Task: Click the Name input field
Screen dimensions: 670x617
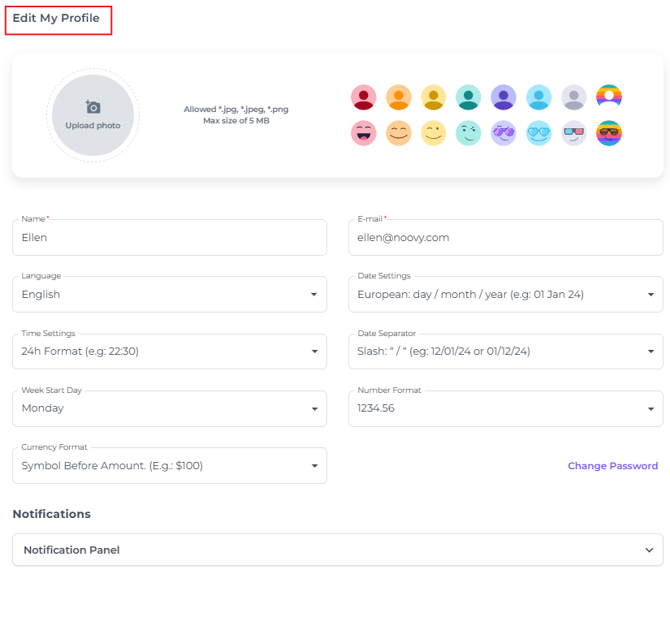Action: 169,238
